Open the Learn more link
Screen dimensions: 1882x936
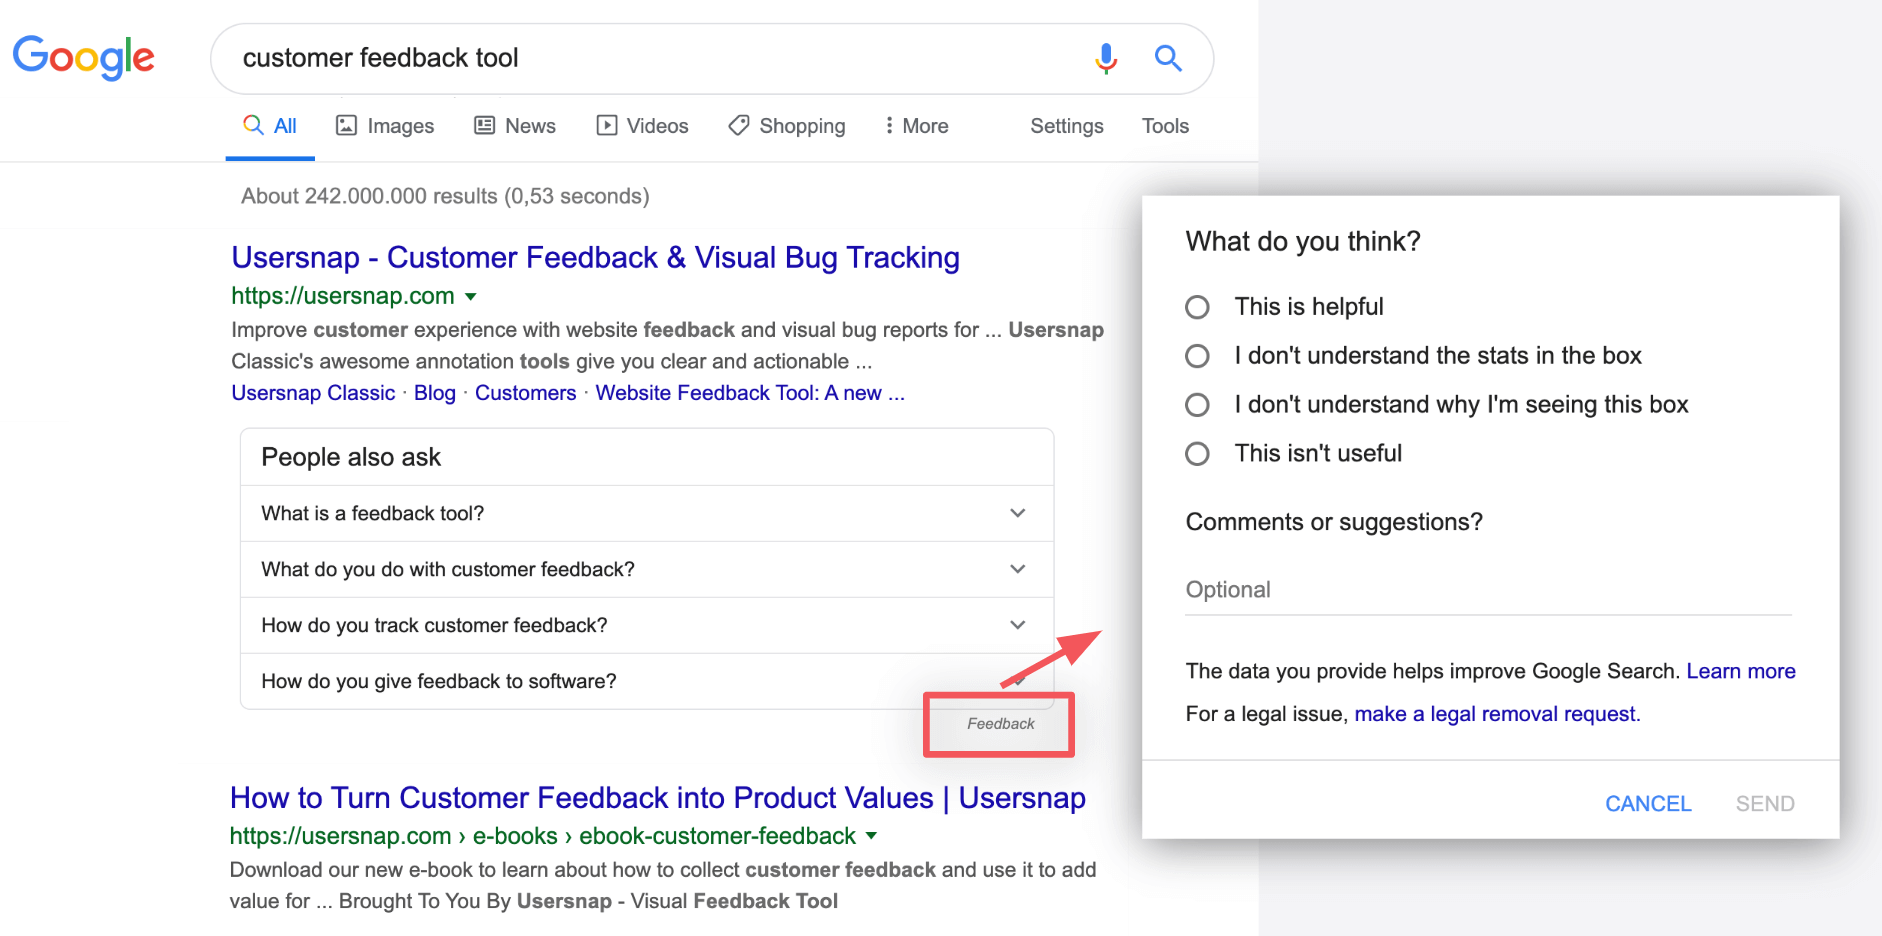pyautogui.click(x=1741, y=671)
